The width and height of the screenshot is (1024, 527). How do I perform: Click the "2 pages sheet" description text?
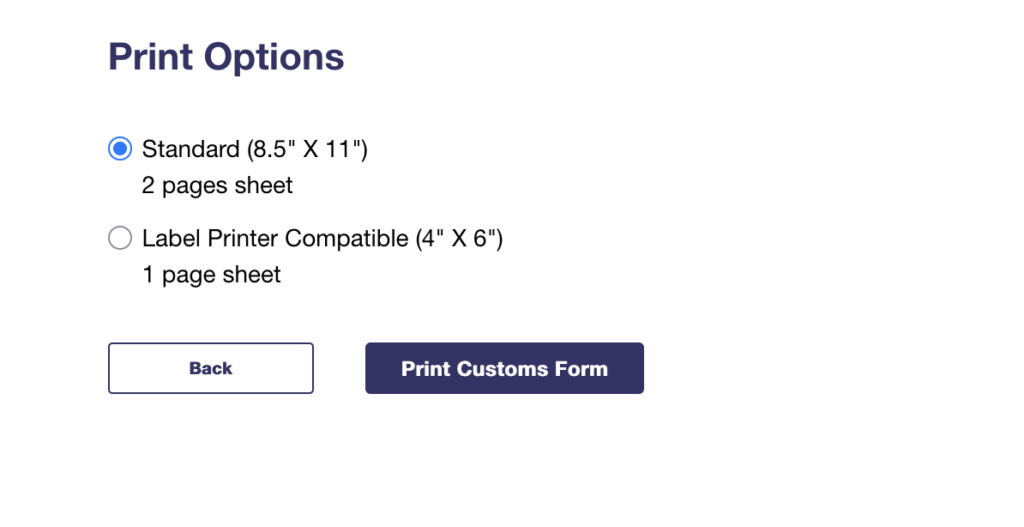pyautogui.click(x=217, y=185)
